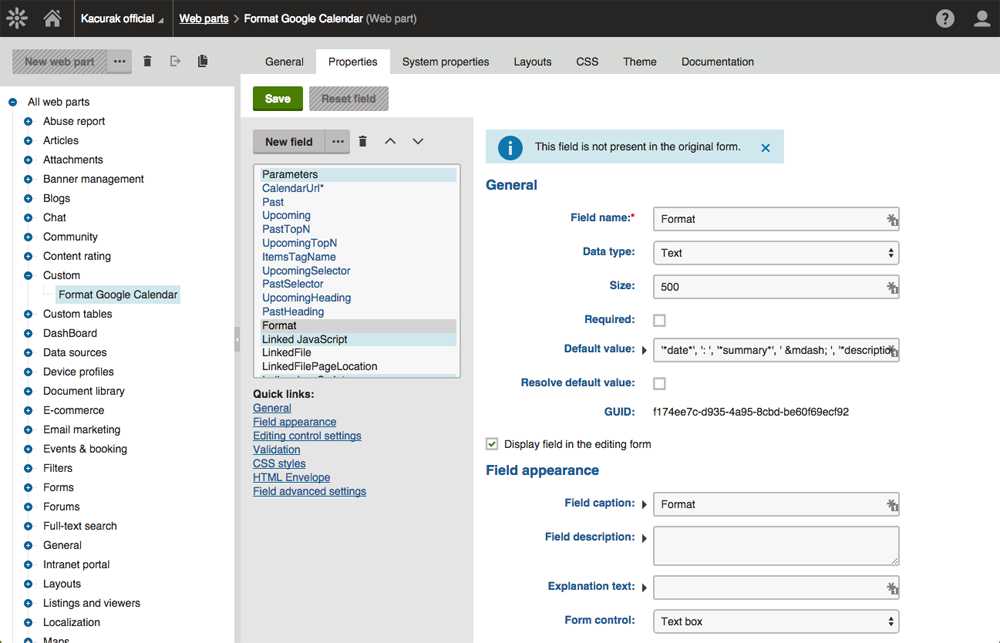Uncheck Display field in the editing form

[492, 444]
